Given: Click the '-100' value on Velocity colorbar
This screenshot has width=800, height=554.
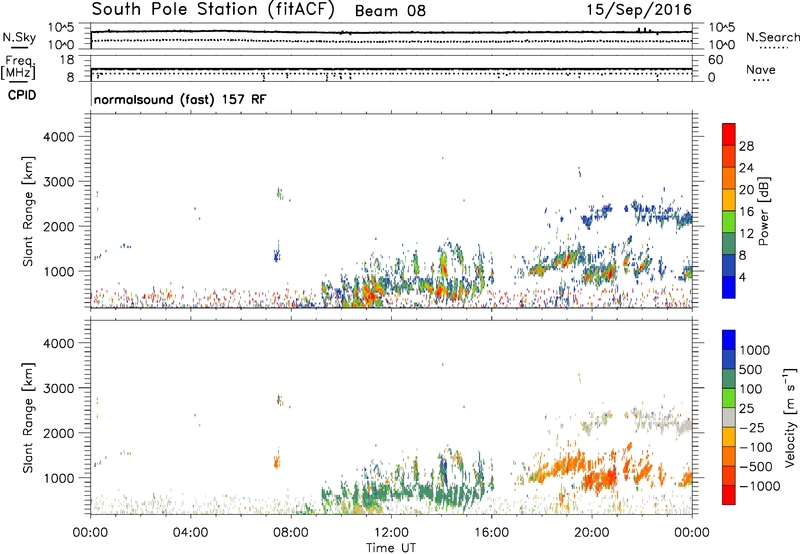Looking at the screenshot, I should pyautogui.click(x=756, y=447).
